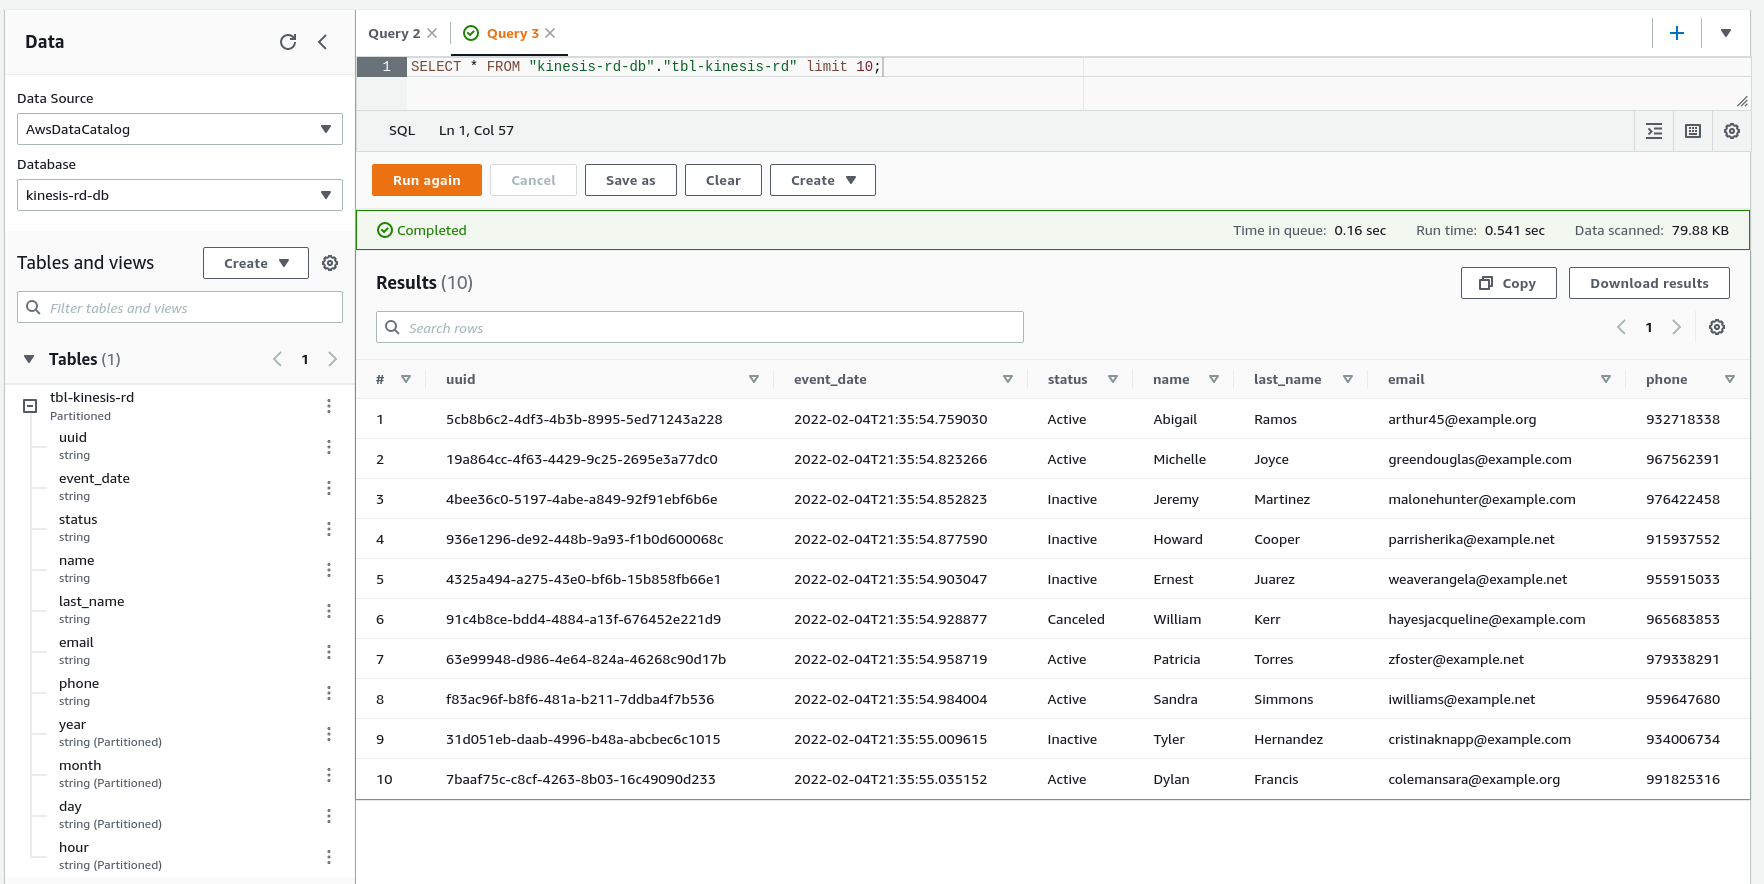Open the query tabs dropdown arrow
The height and width of the screenshot is (884, 1764).
pyautogui.click(x=1726, y=33)
